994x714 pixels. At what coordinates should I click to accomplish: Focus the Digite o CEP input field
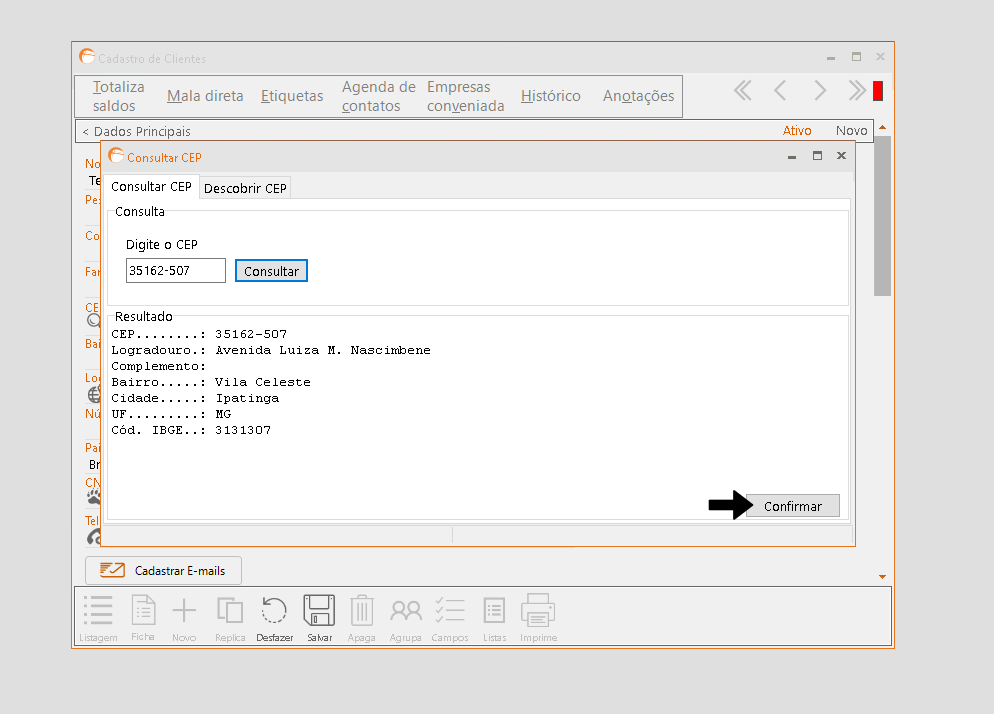point(176,271)
